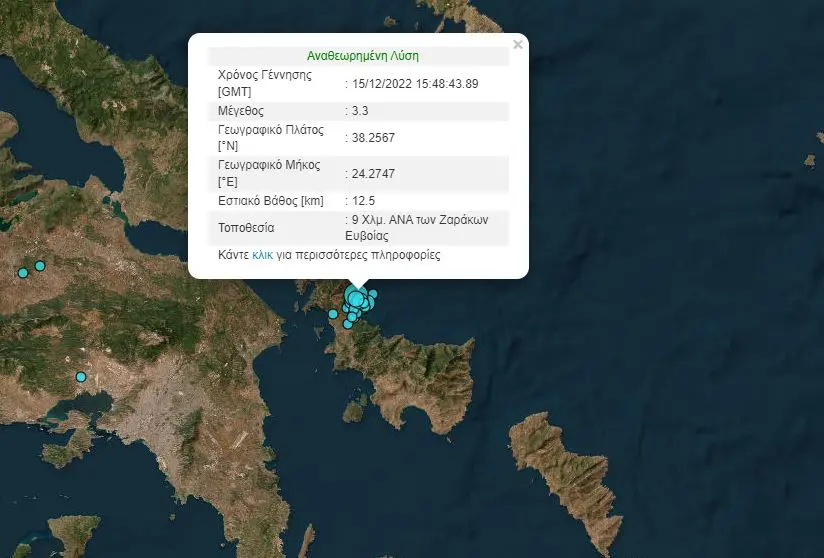The width and height of the screenshot is (824, 558).
Task: Close the earthquake info popup
Action: pyautogui.click(x=517, y=45)
